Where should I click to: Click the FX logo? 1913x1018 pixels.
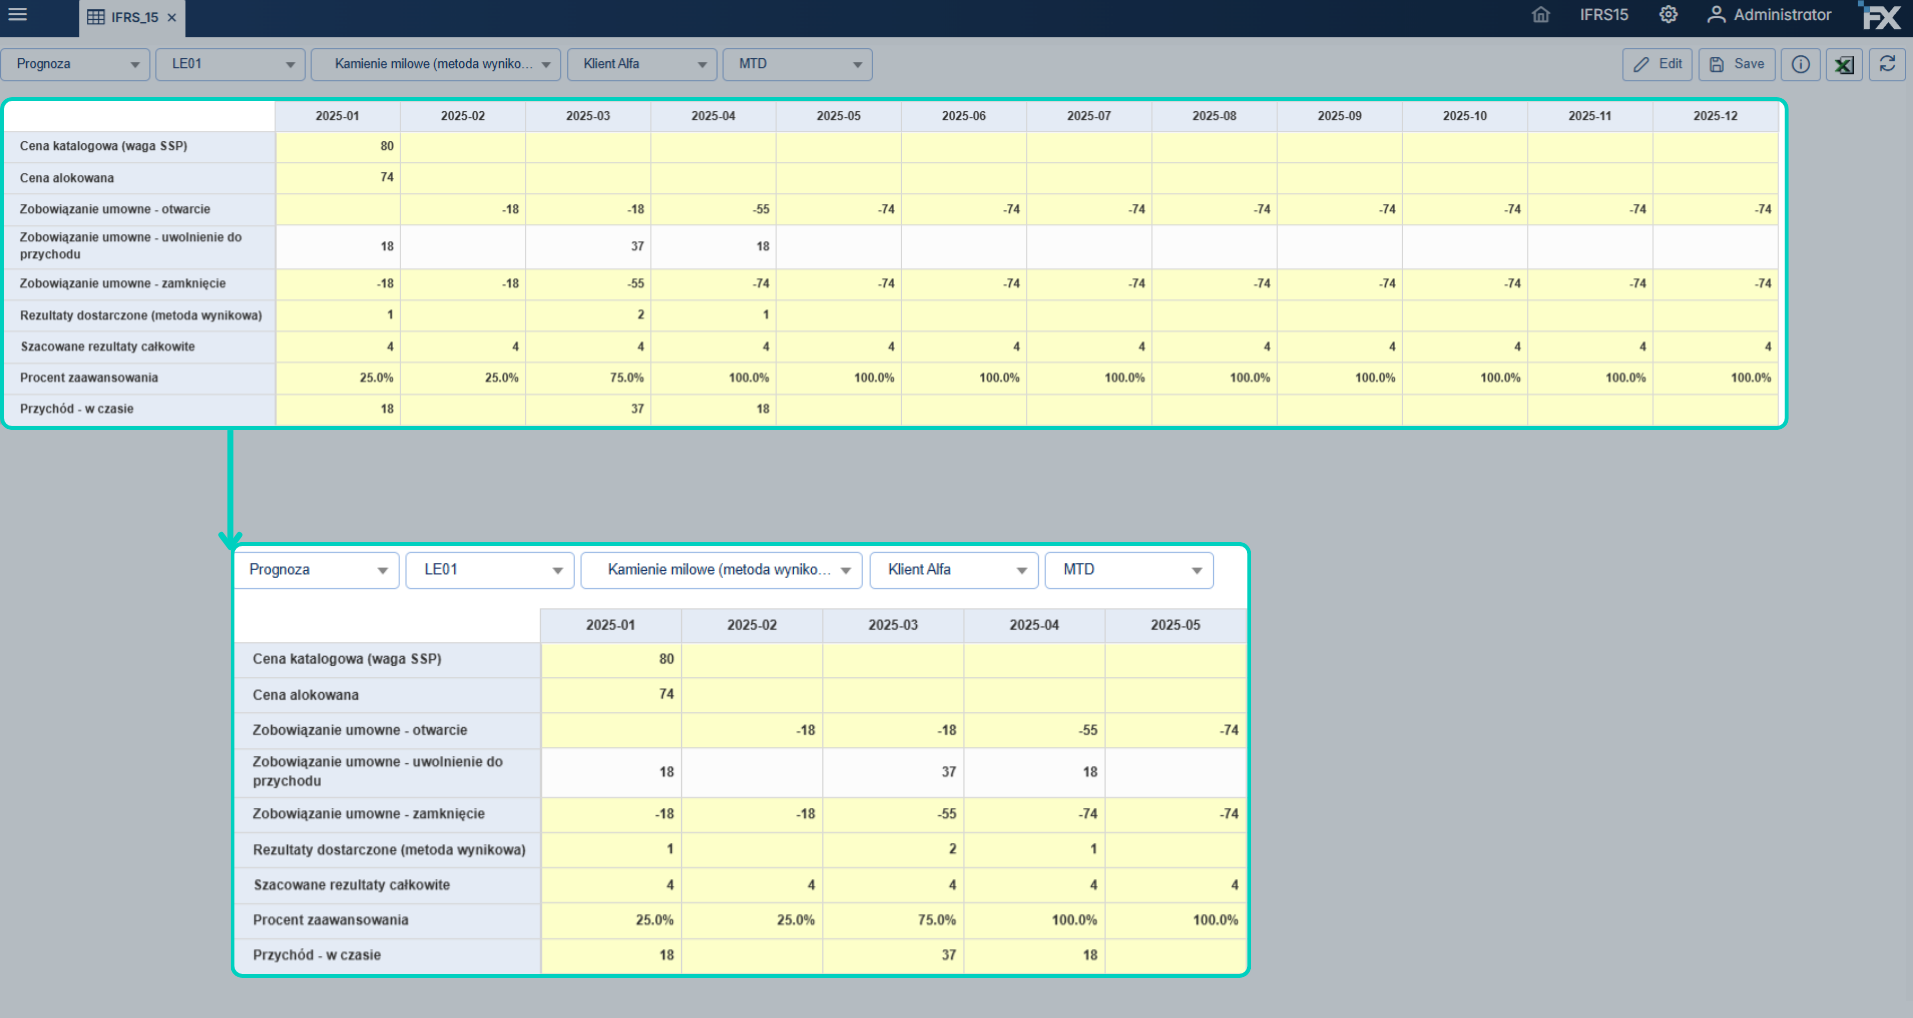(1881, 16)
